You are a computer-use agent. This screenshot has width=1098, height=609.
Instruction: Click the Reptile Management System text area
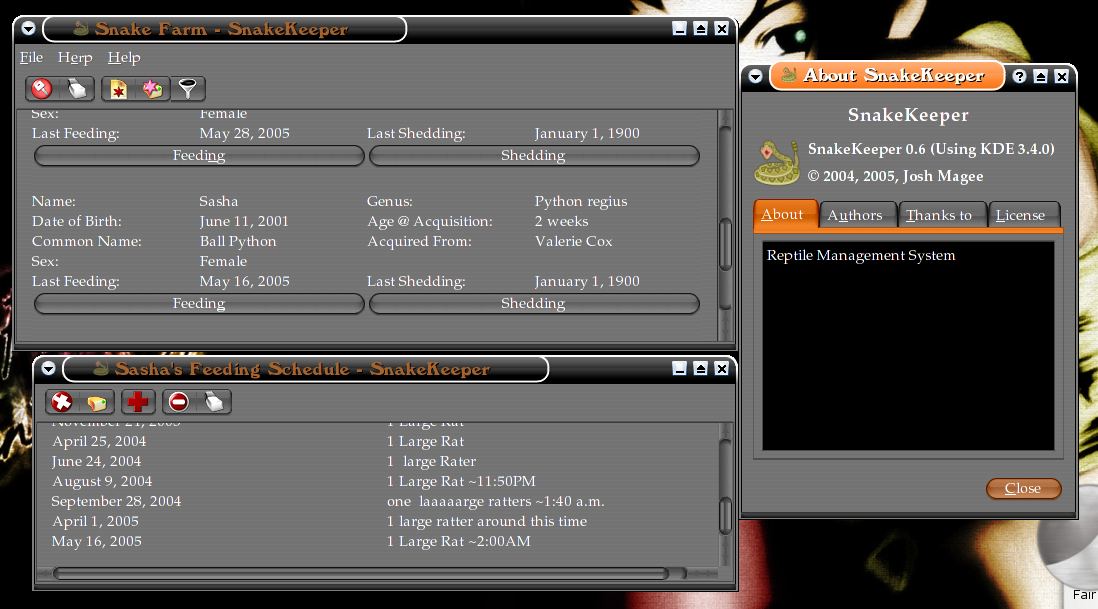click(908, 346)
